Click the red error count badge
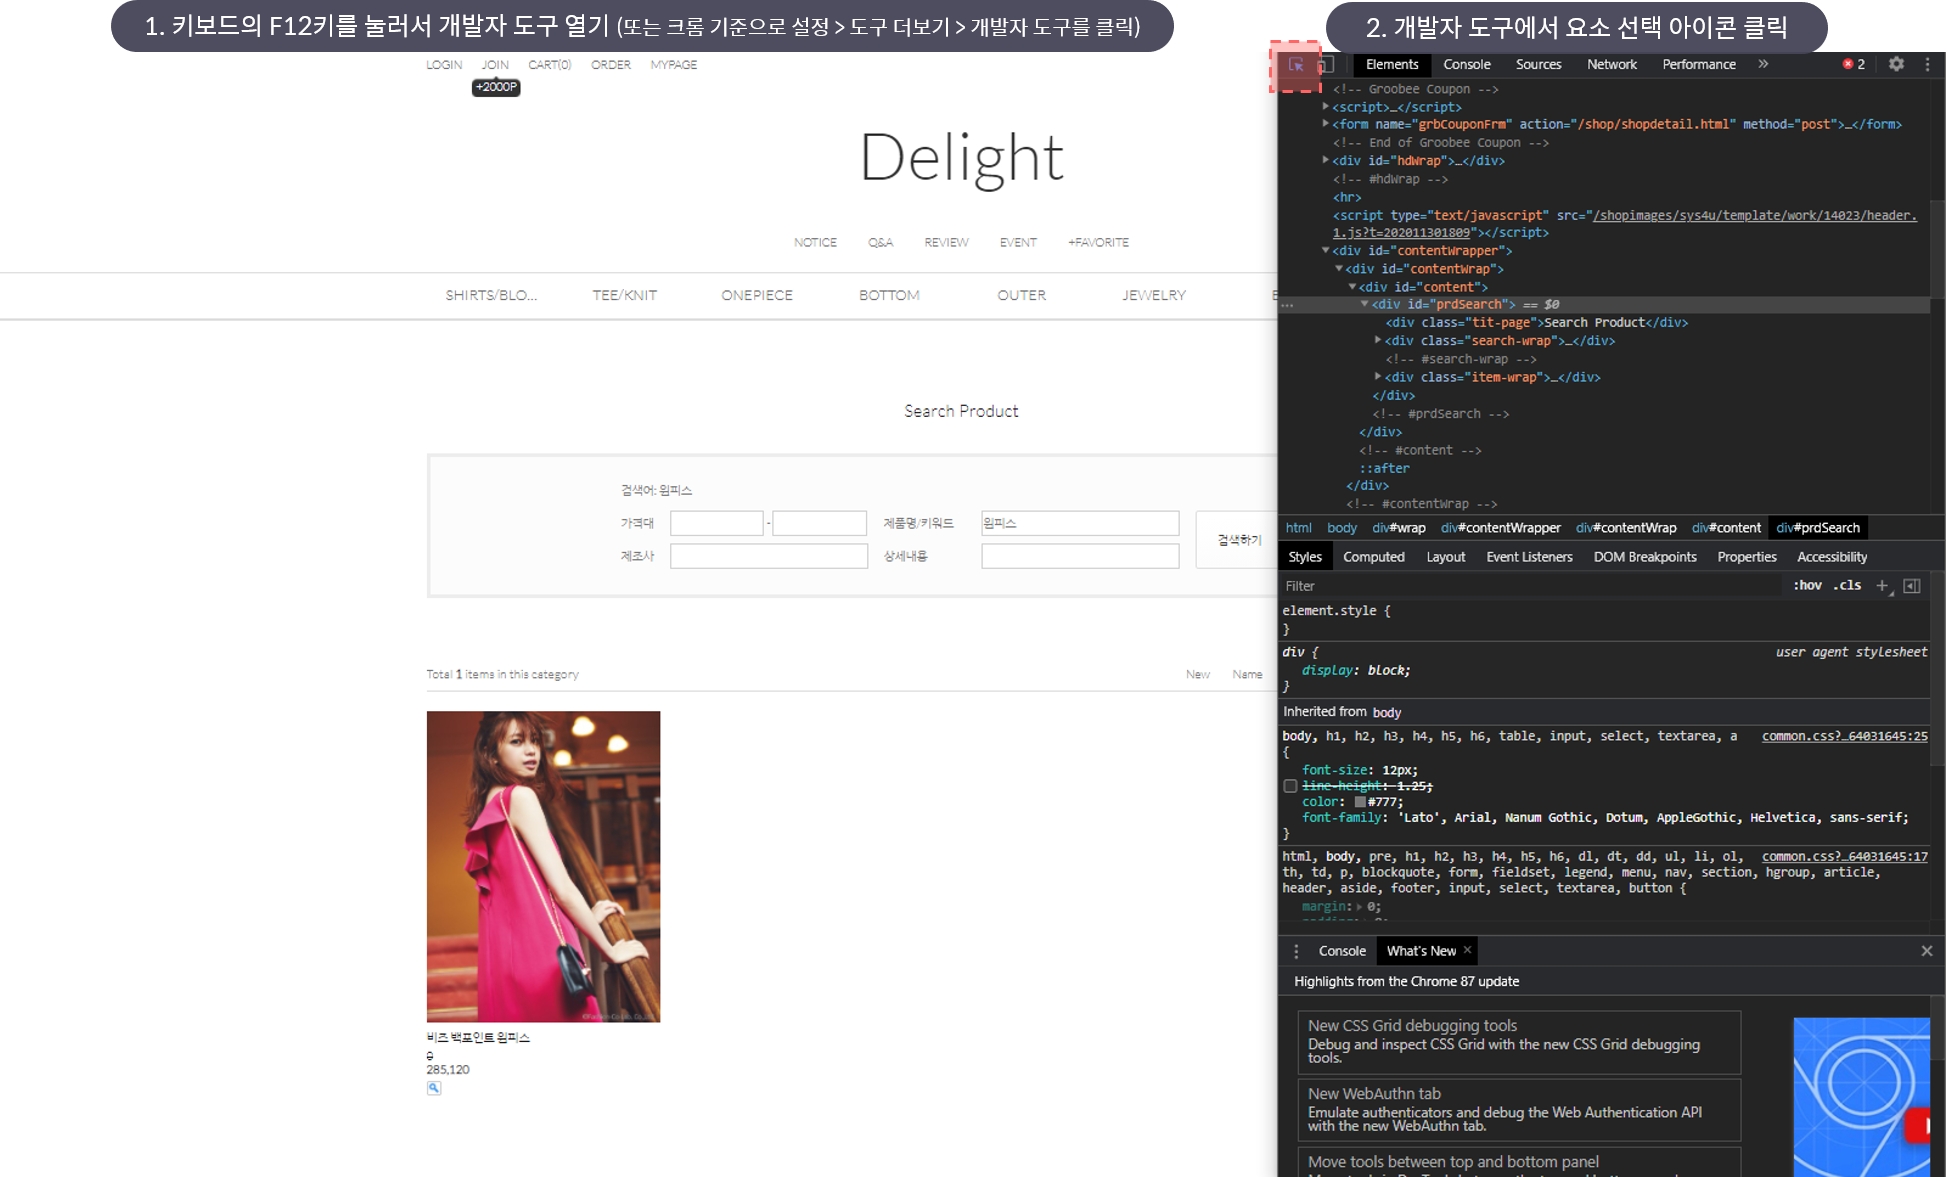Viewport: 1946px width, 1177px height. (1853, 64)
